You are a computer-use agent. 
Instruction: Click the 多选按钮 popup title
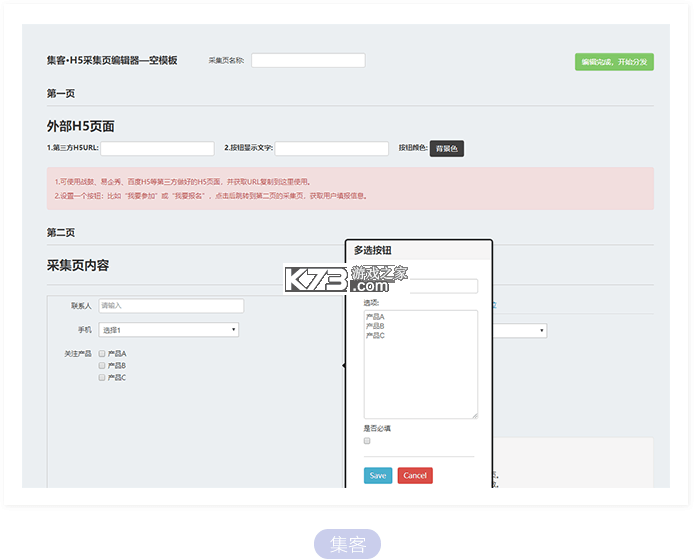pos(373,251)
